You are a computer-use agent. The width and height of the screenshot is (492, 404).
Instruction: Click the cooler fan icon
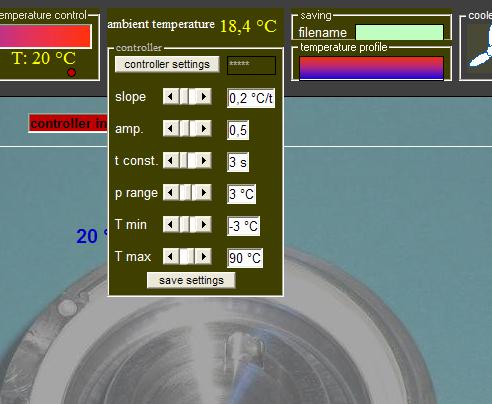coord(480,48)
